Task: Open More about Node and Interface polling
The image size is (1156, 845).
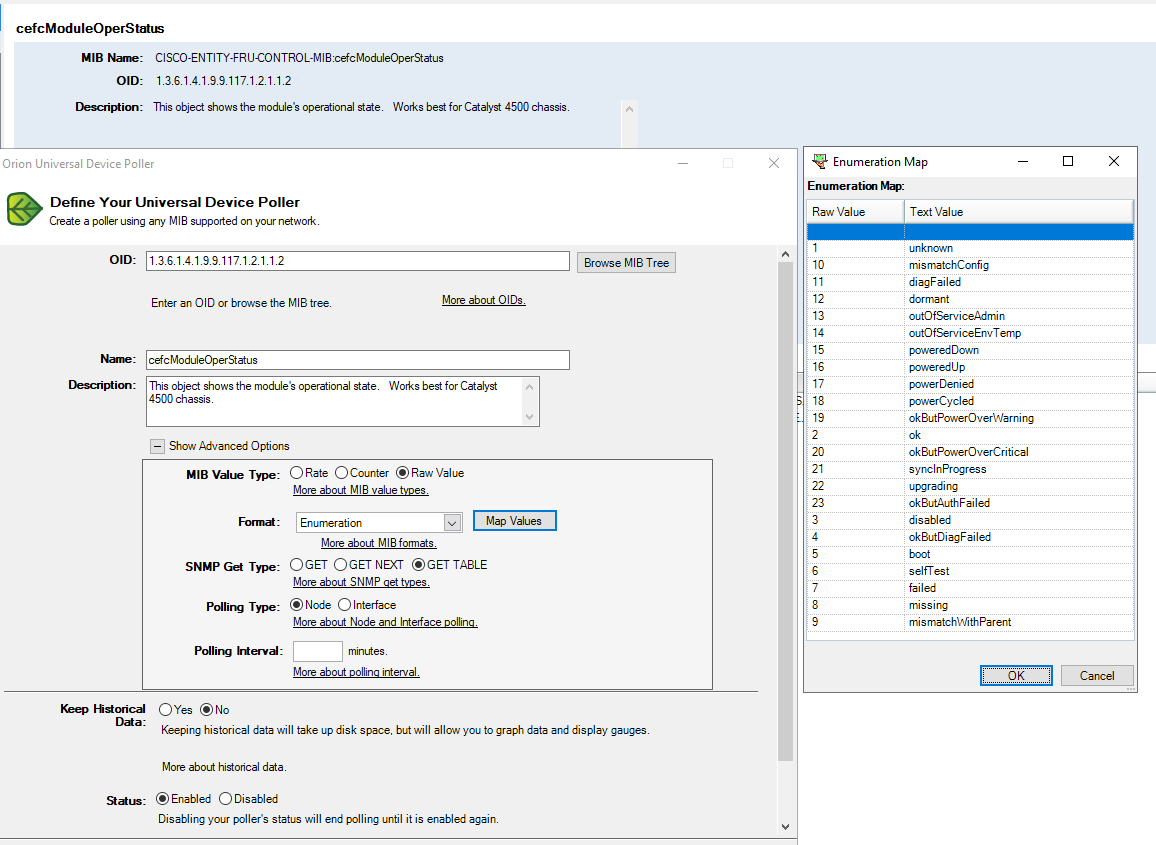Action: pos(385,622)
